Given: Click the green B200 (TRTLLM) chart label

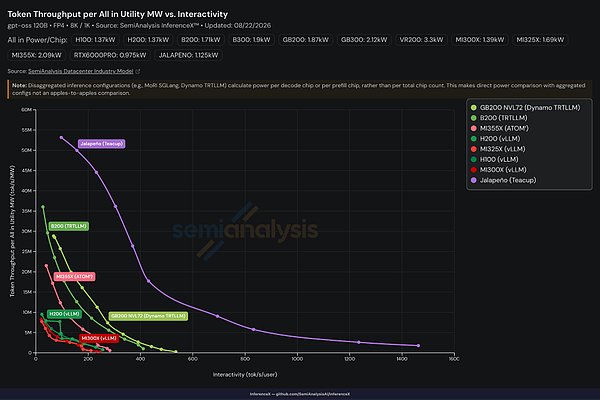Looking at the screenshot, I should 68,226.
